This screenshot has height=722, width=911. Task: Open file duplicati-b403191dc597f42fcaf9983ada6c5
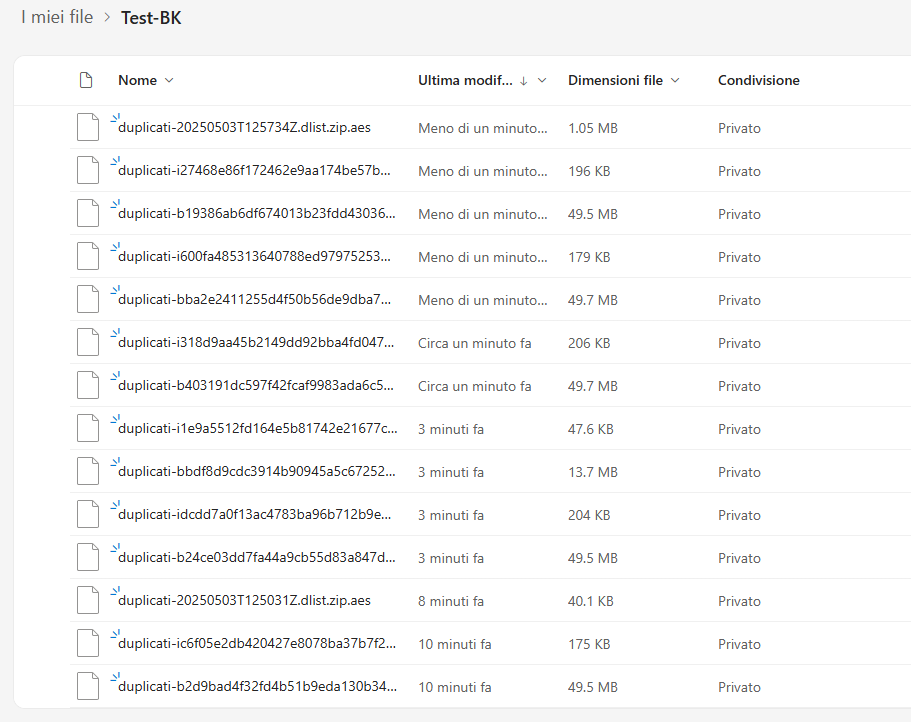point(256,386)
